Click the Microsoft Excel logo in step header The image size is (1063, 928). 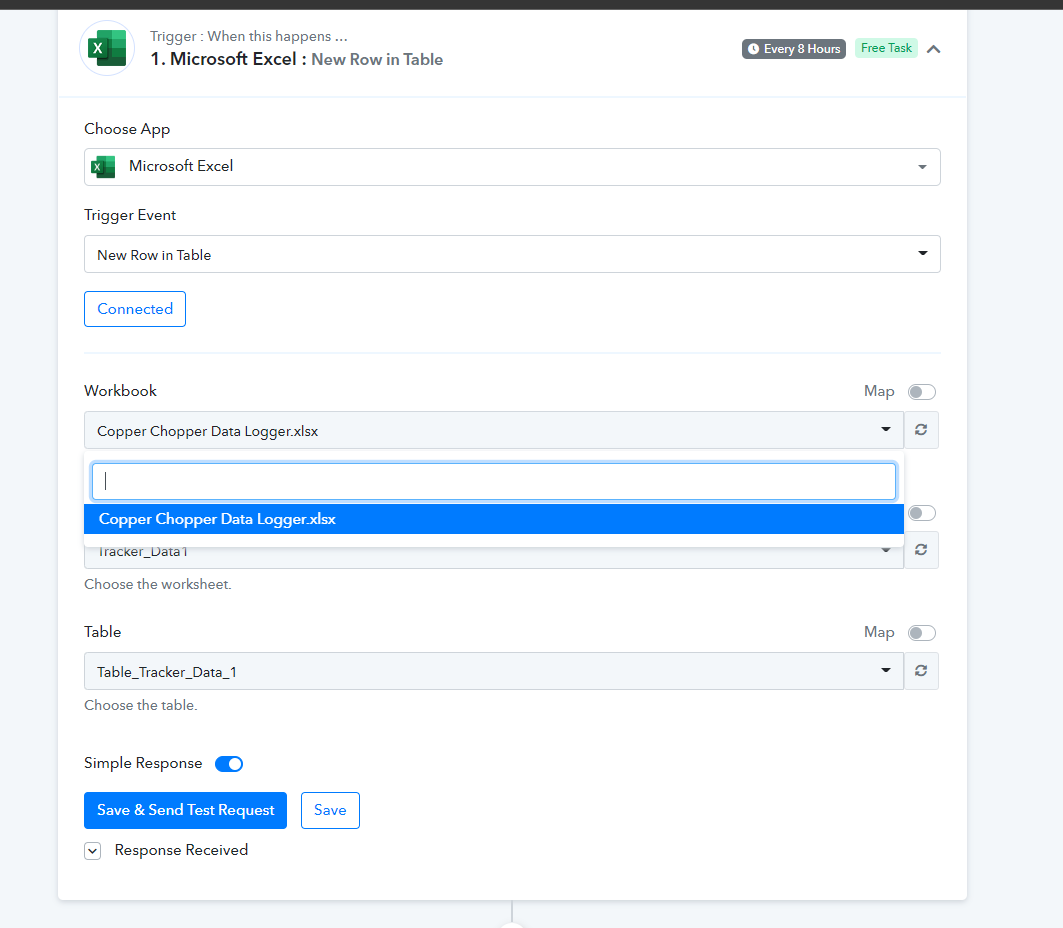pos(107,48)
